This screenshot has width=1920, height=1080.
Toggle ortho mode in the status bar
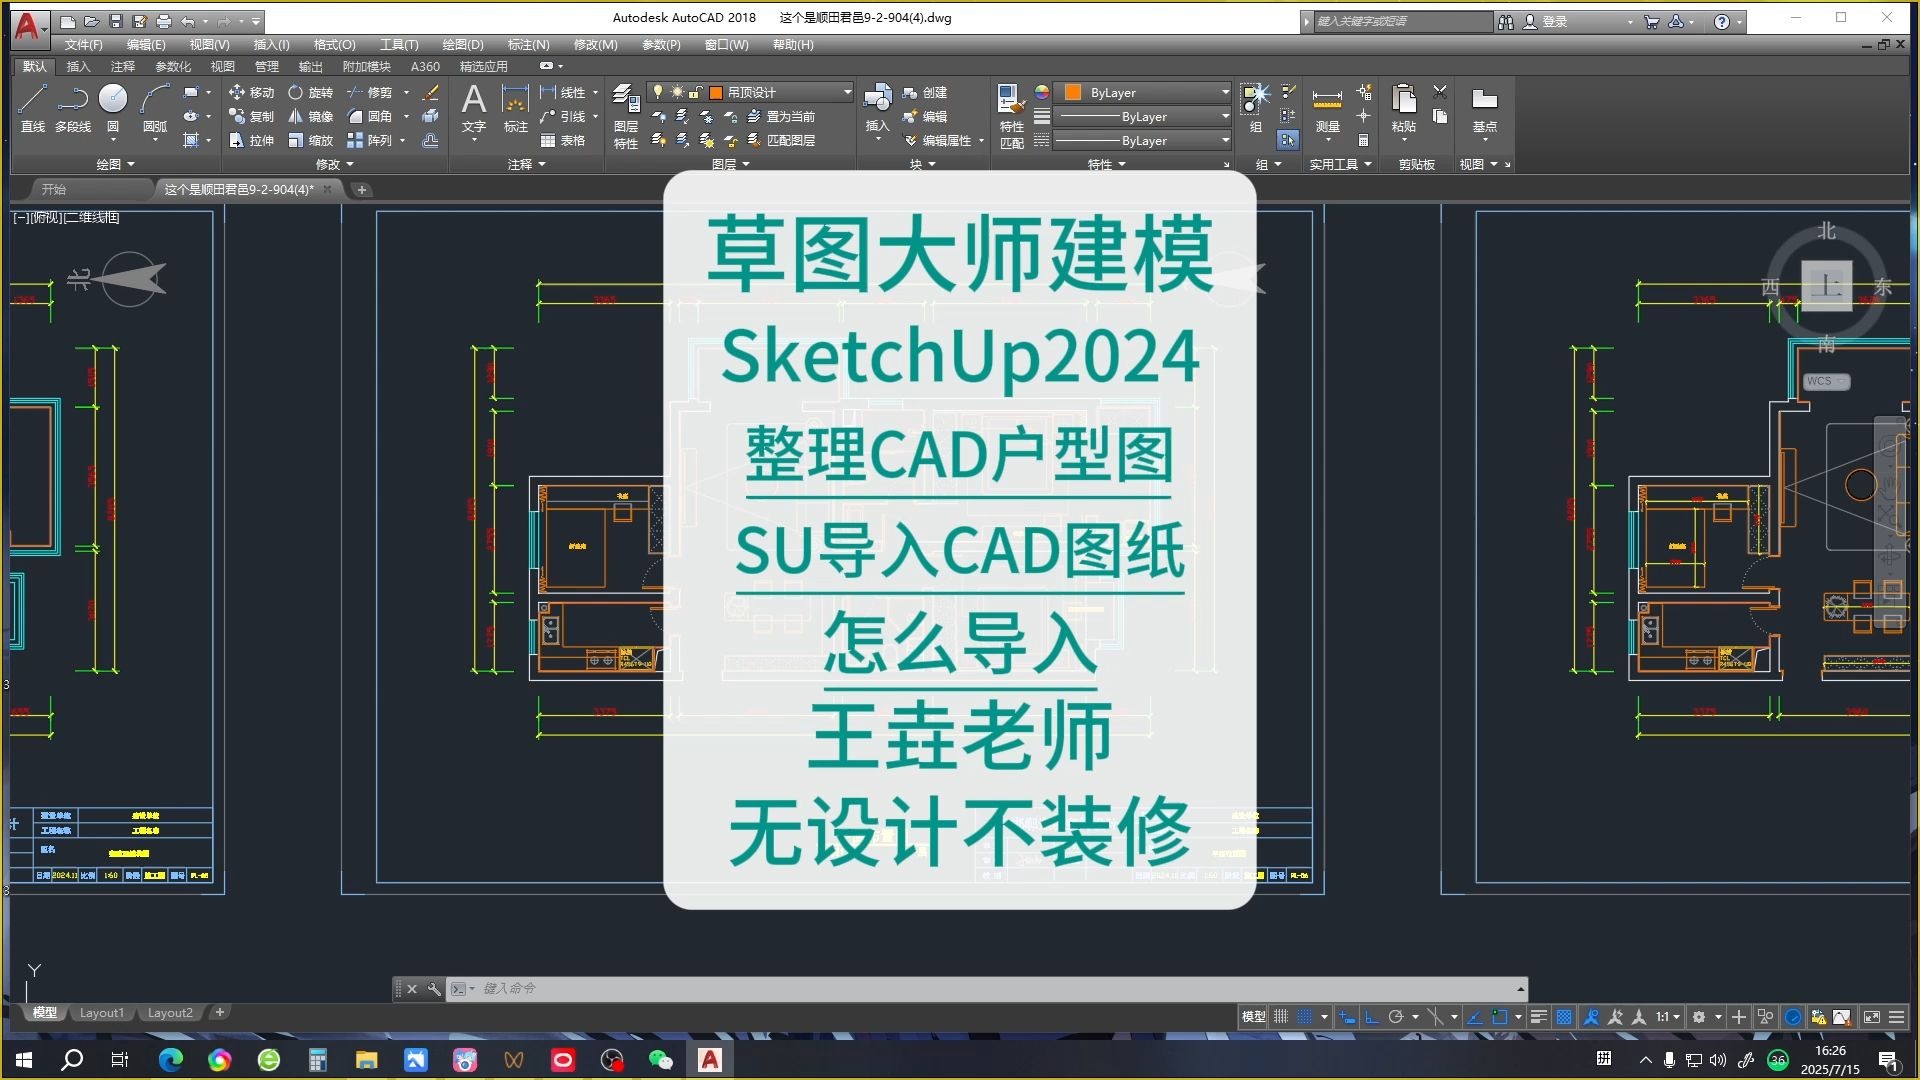[x=1370, y=1017]
